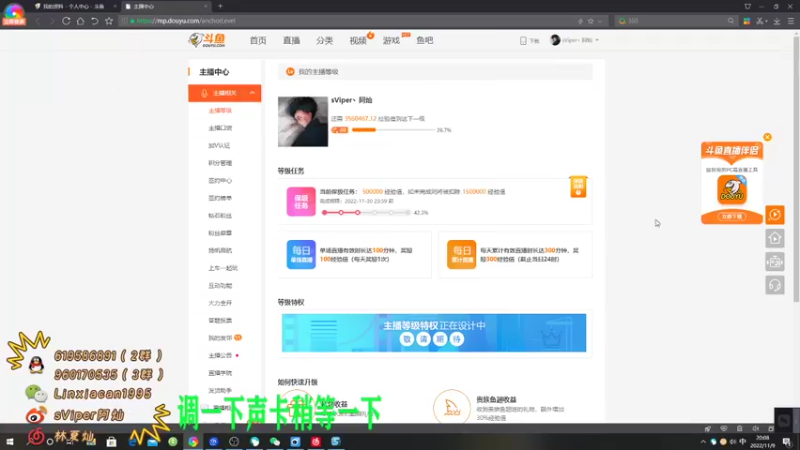Click the star icon inside address bar

click(x=590, y=21)
